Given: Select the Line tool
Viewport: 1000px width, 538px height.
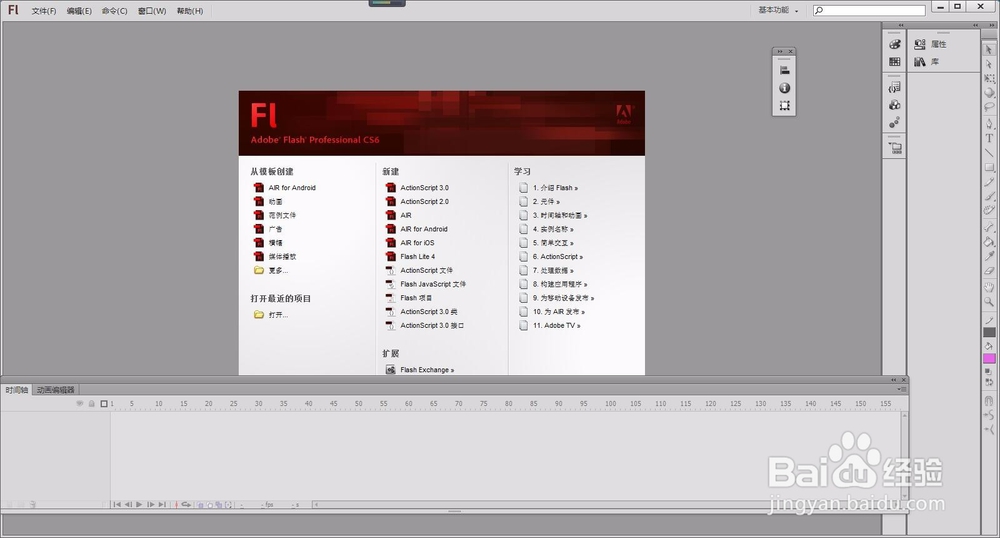Looking at the screenshot, I should 989,152.
